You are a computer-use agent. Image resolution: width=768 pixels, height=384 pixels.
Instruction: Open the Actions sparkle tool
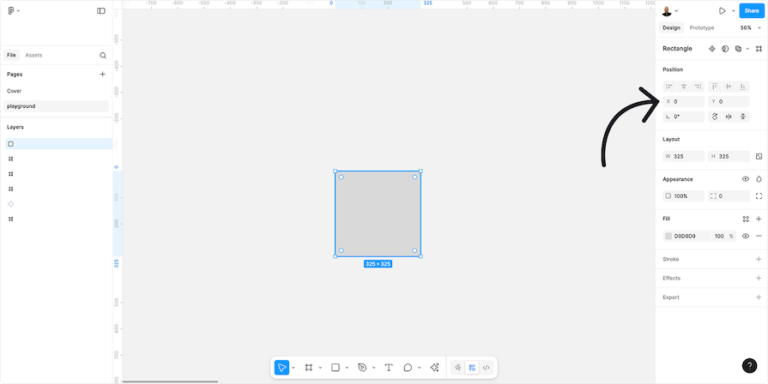click(434, 367)
